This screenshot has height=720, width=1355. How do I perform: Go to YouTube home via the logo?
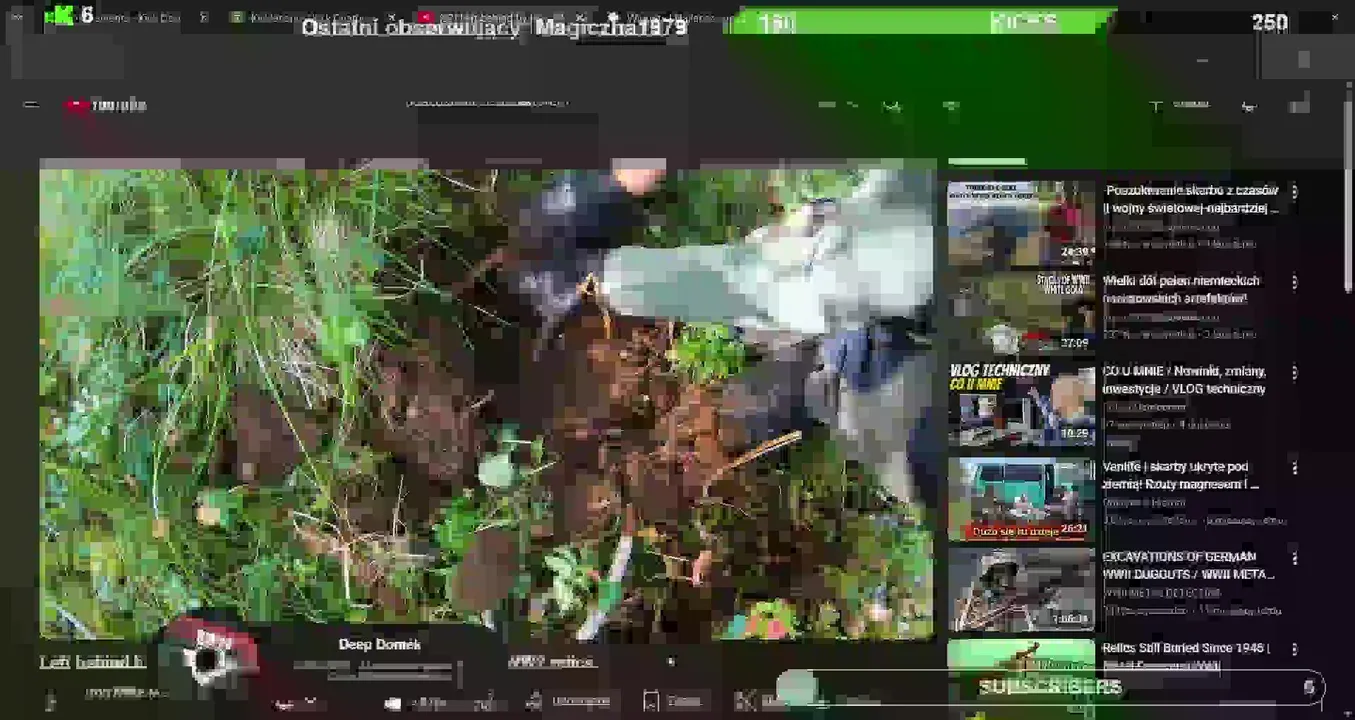click(106, 105)
